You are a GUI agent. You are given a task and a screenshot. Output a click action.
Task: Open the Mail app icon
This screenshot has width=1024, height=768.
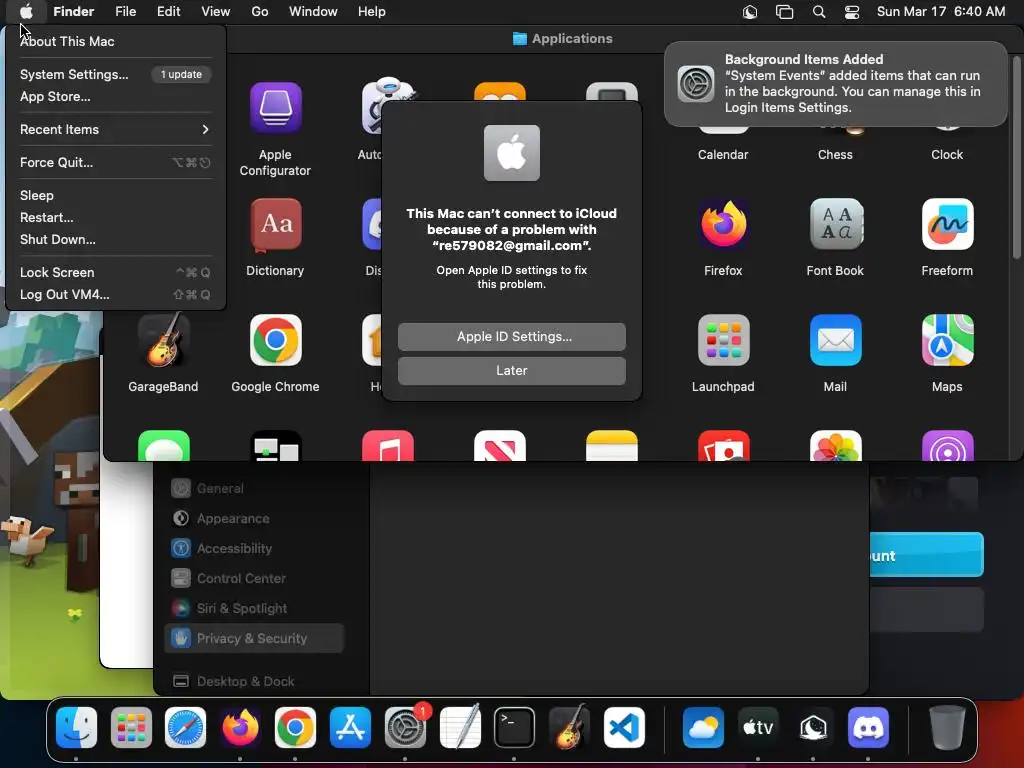pos(835,340)
